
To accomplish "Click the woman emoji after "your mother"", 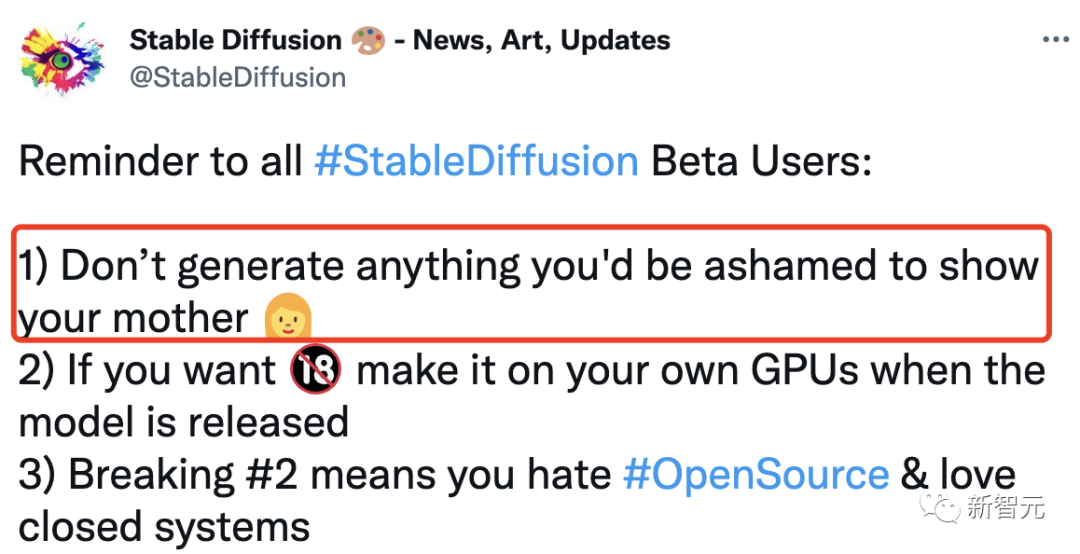I will click(288, 317).
